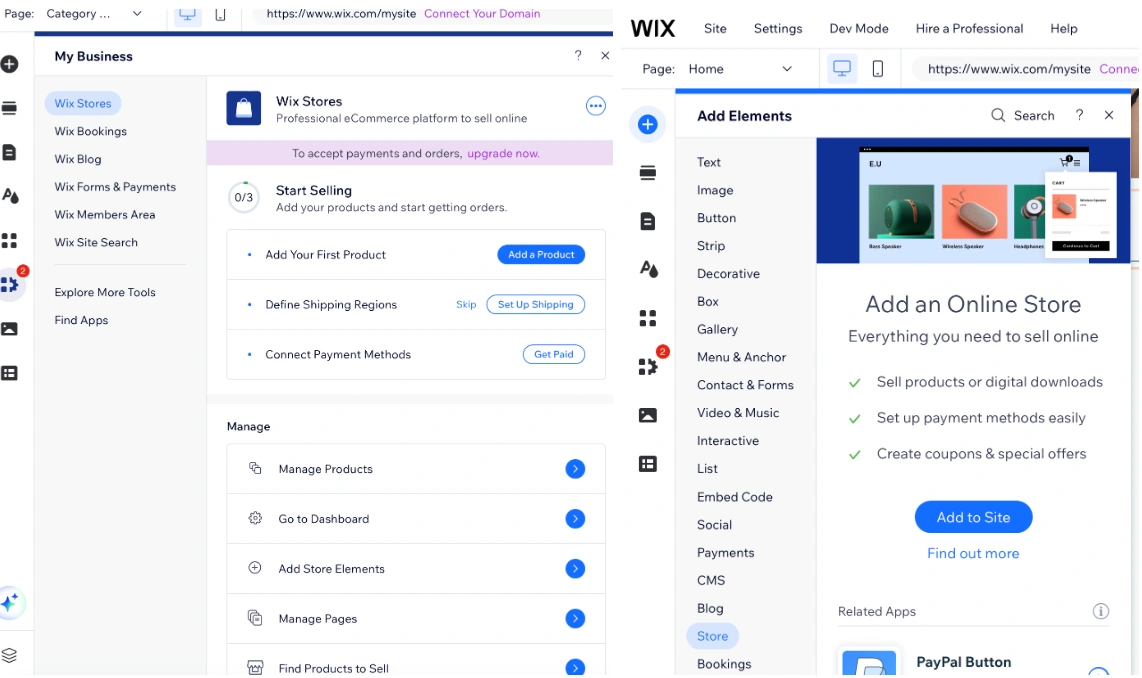Select Wix Bookings in My Business list
1142x678 pixels.
(x=90, y=131)
